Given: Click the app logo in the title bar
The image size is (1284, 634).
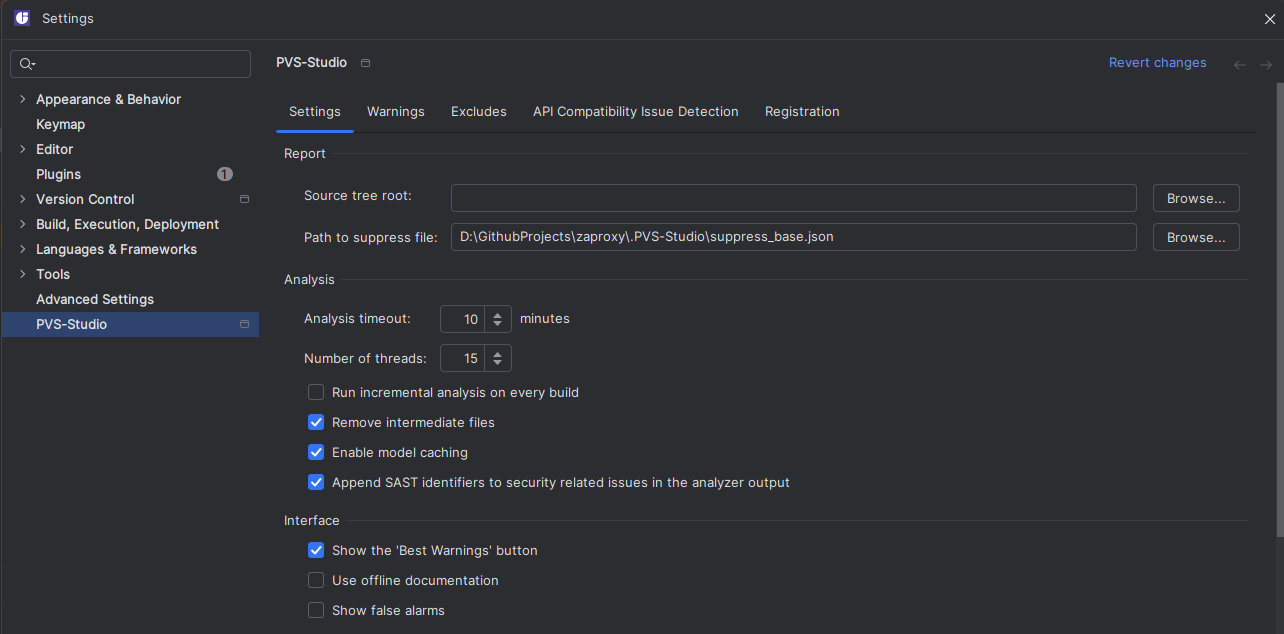Looking at the screenshot, I should point(22,18).
